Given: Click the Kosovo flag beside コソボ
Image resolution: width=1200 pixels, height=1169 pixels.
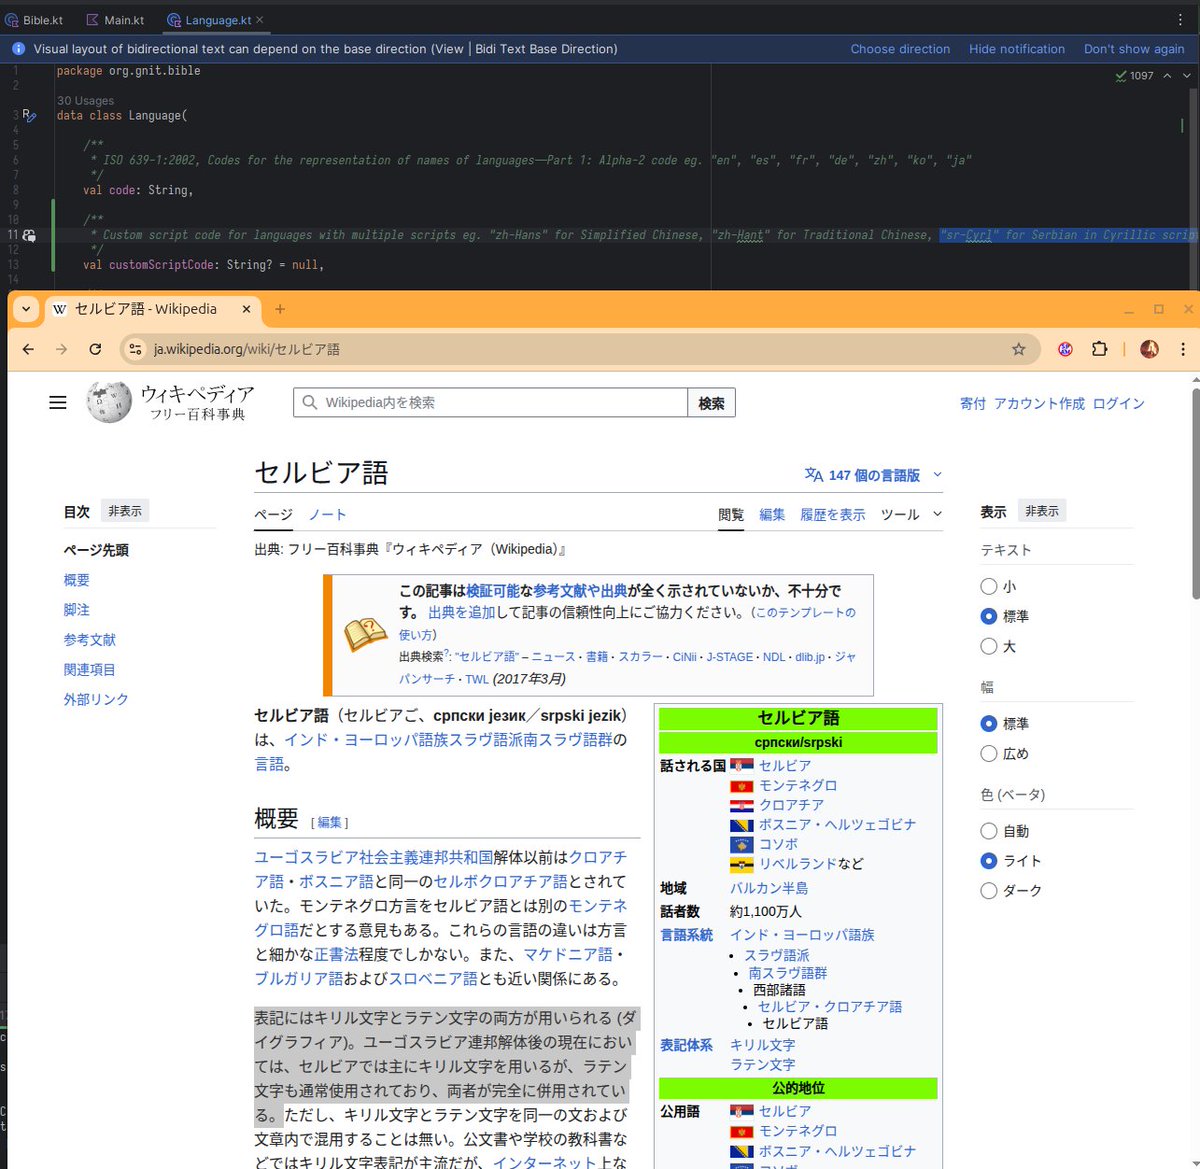Looking at the screenshot, I should click(741, 844).
